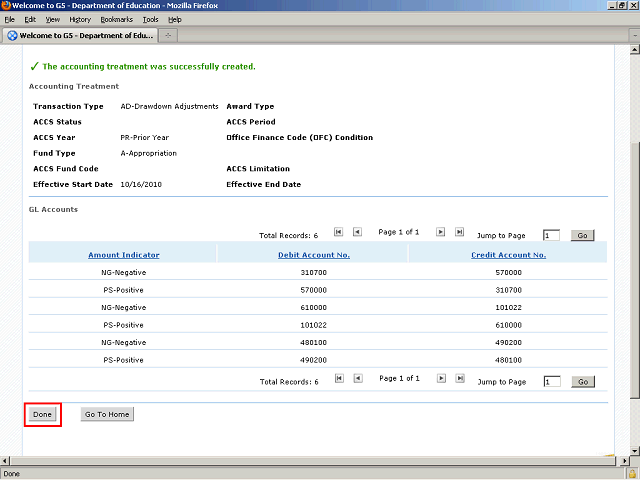
Task: Open the File menu
Action: click(x=9, y=19)
